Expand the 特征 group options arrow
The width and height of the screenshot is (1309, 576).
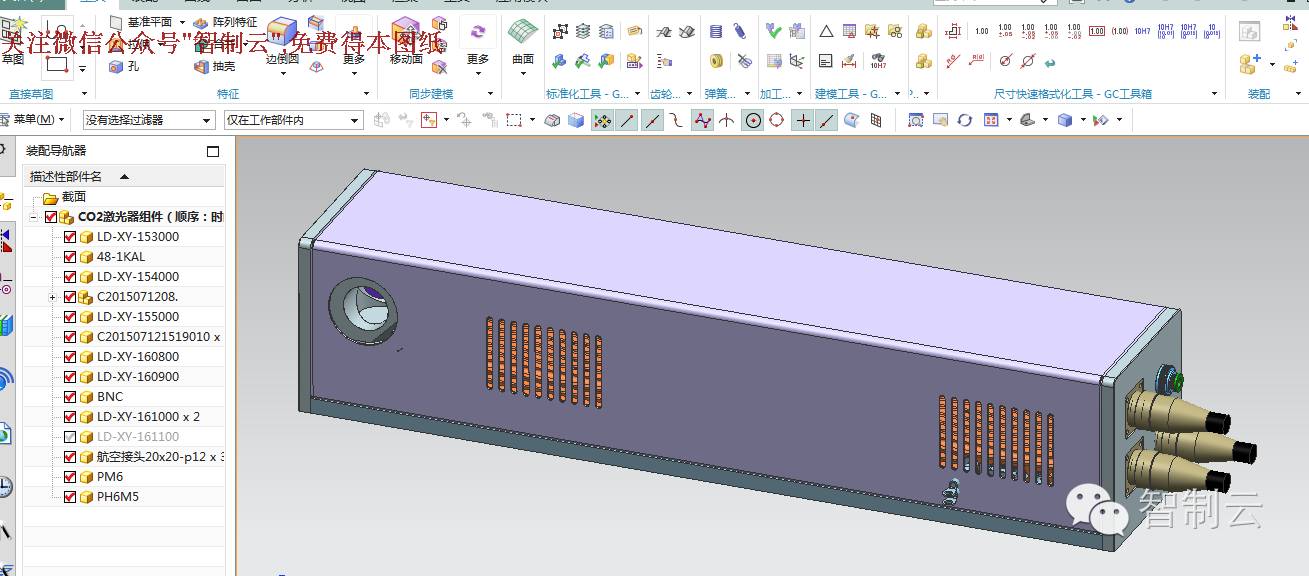tap(366, 94)
